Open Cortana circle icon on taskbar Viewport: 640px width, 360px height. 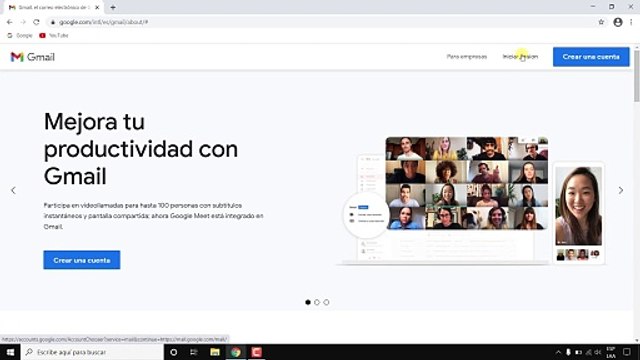[x=173, y=352]
